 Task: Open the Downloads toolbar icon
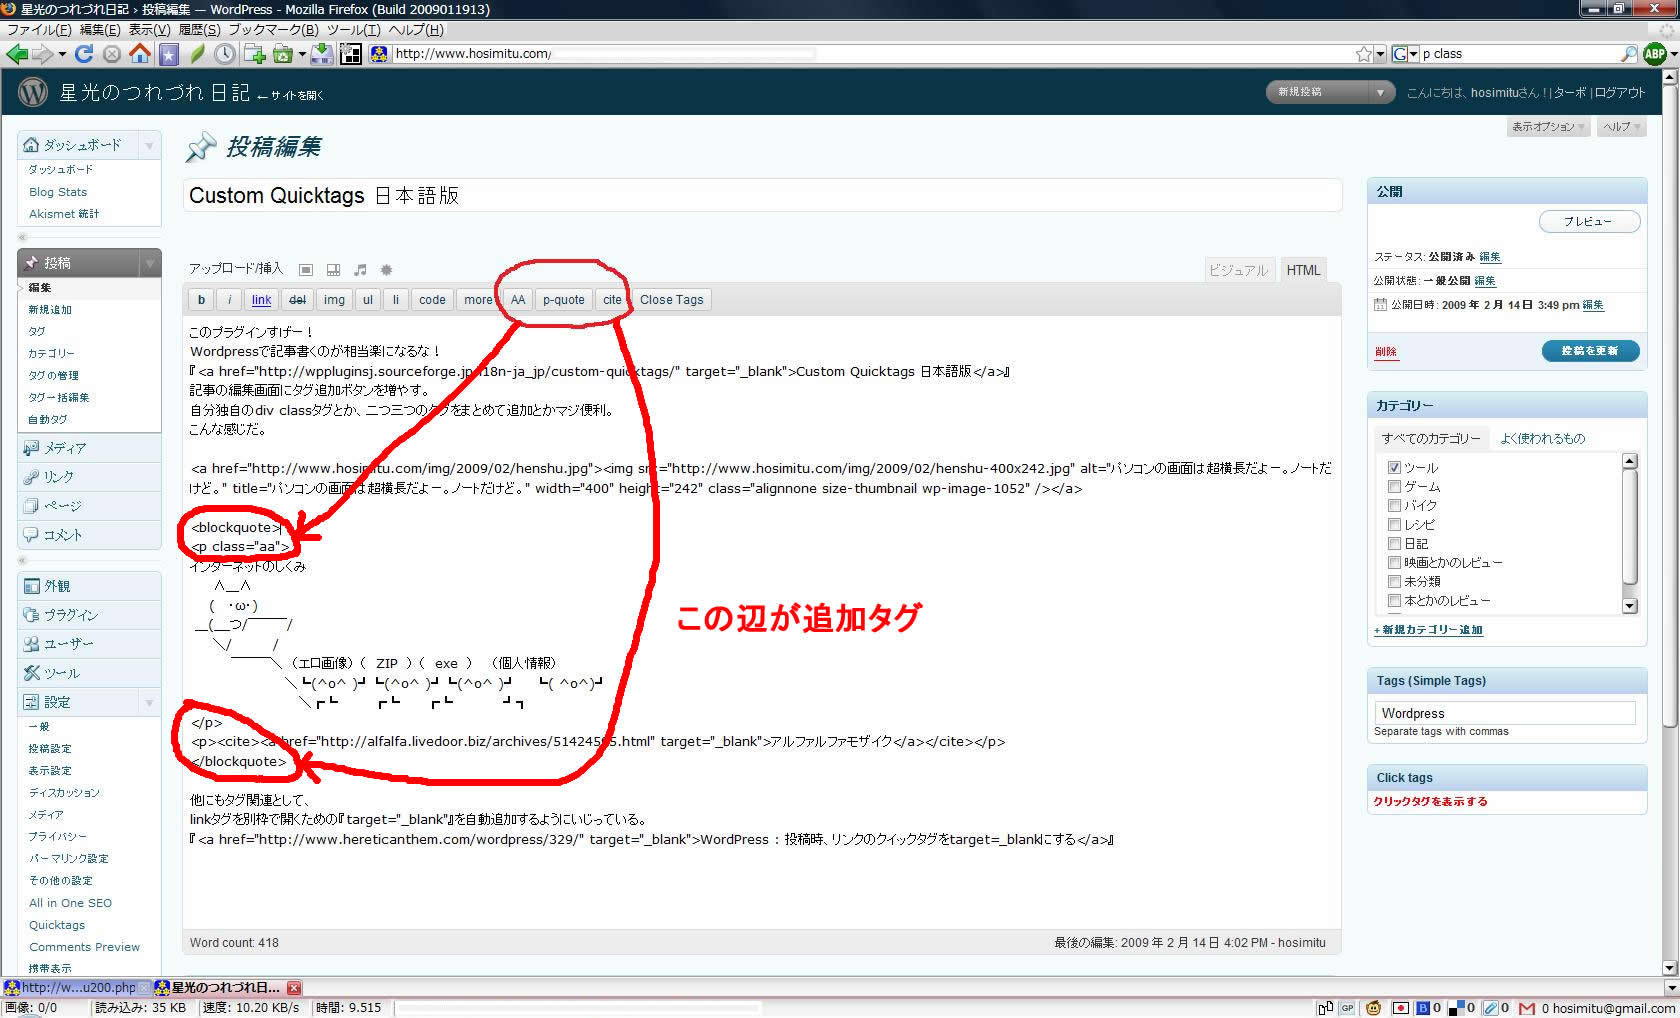coord(322,54)
